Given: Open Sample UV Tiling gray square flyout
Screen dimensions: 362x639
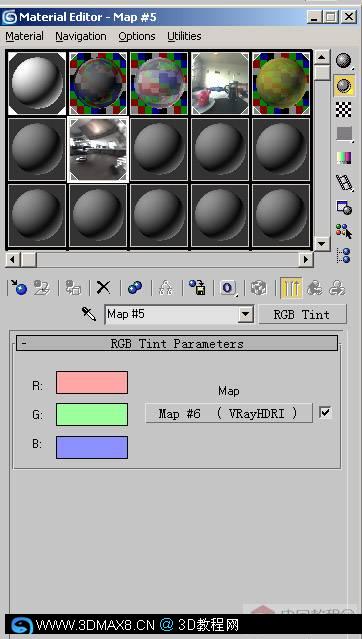Looking at the screenshot, I should (x=344, y=134).
